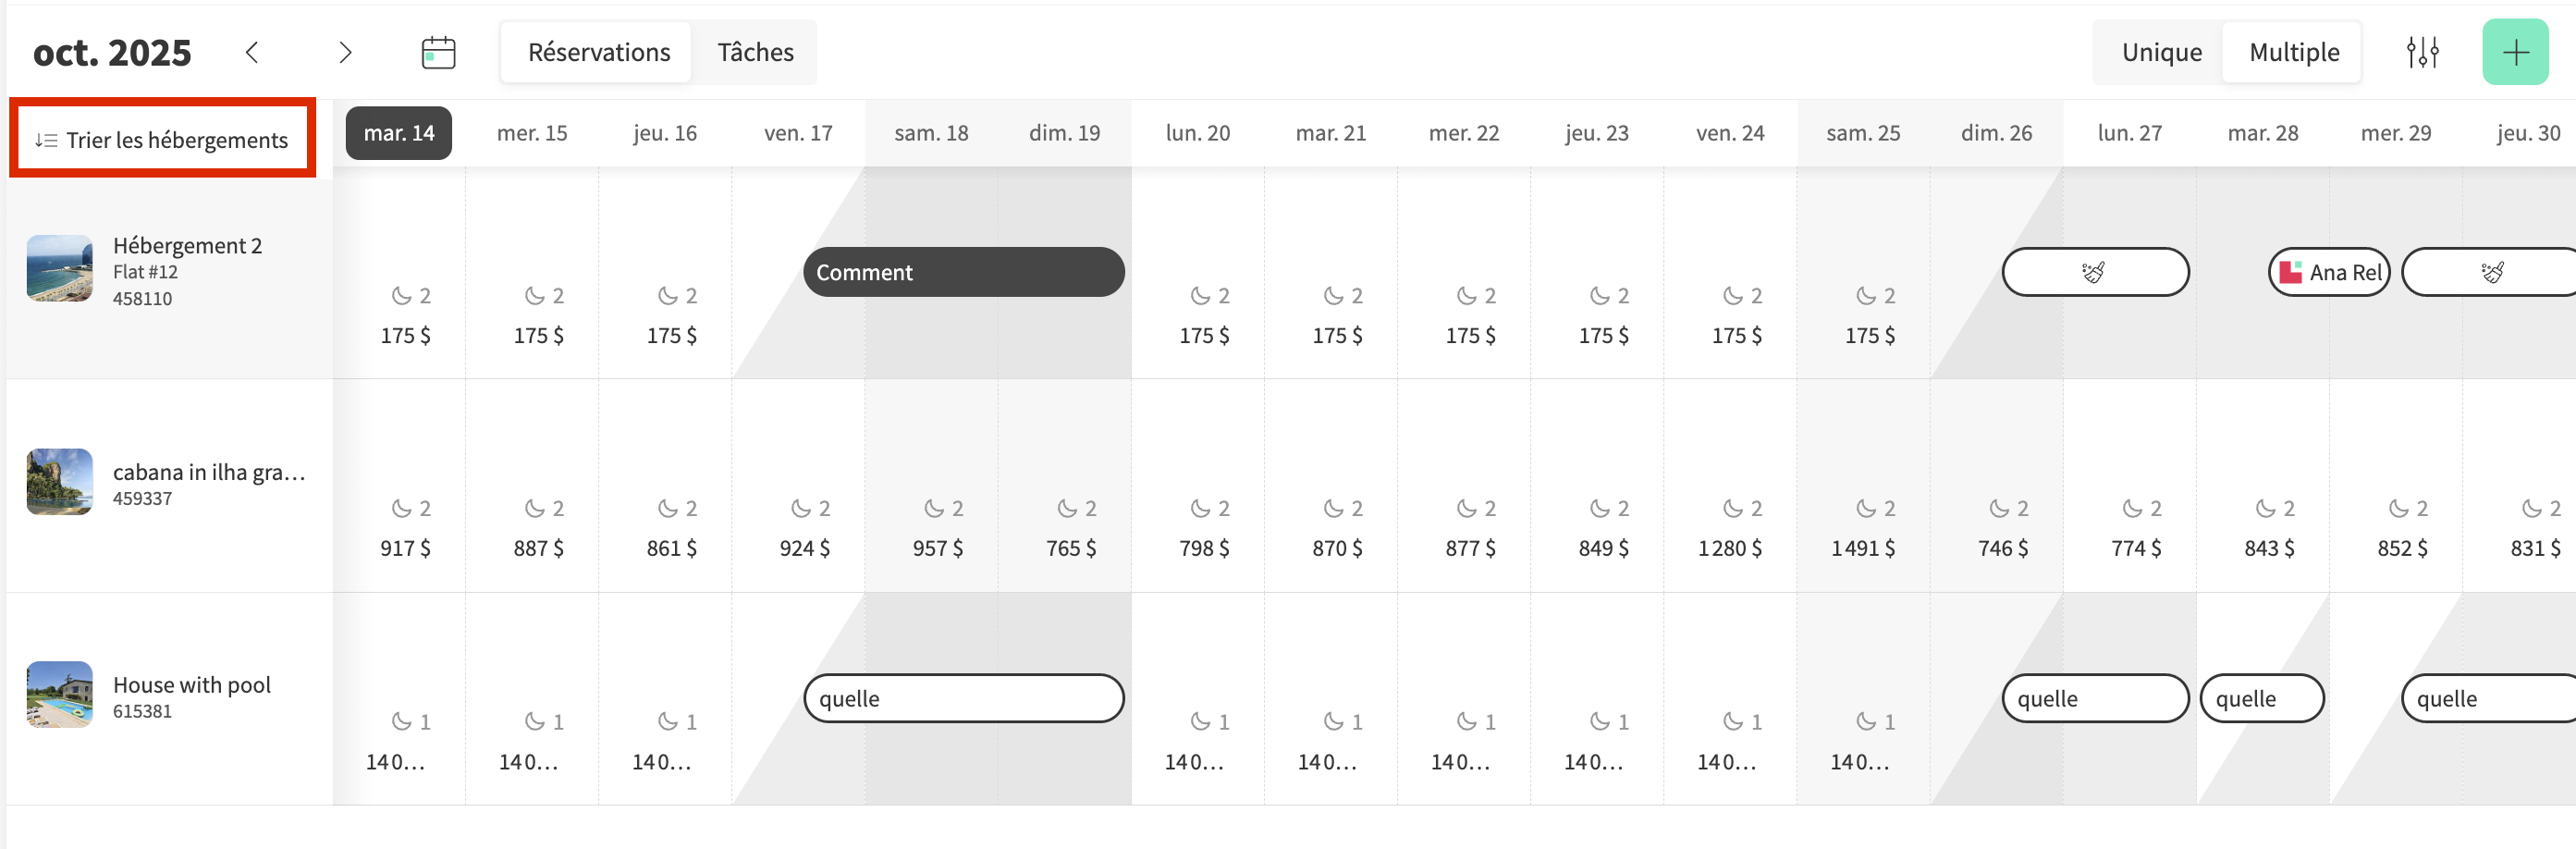Click the green plus add button
The height and width of the screenshot is (849, 2576).
(2514, 52)
